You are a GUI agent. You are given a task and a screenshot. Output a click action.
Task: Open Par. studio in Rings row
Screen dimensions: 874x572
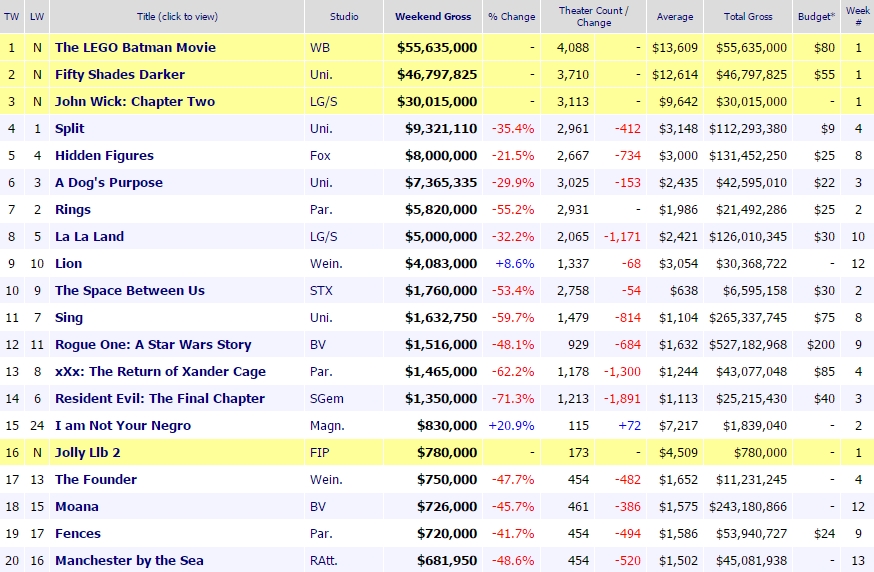(321, 210)
